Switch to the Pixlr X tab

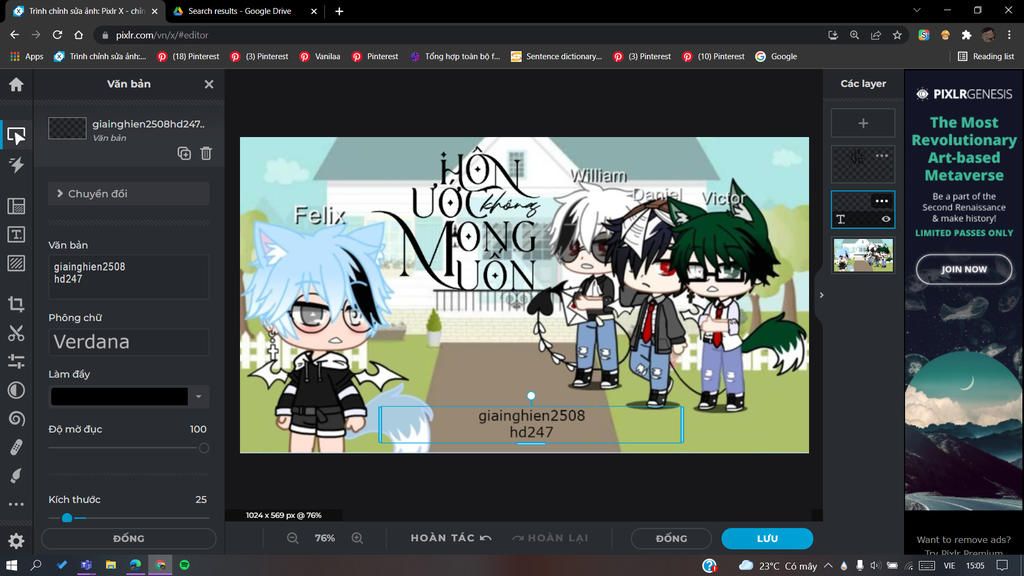[x=86, y=11]
